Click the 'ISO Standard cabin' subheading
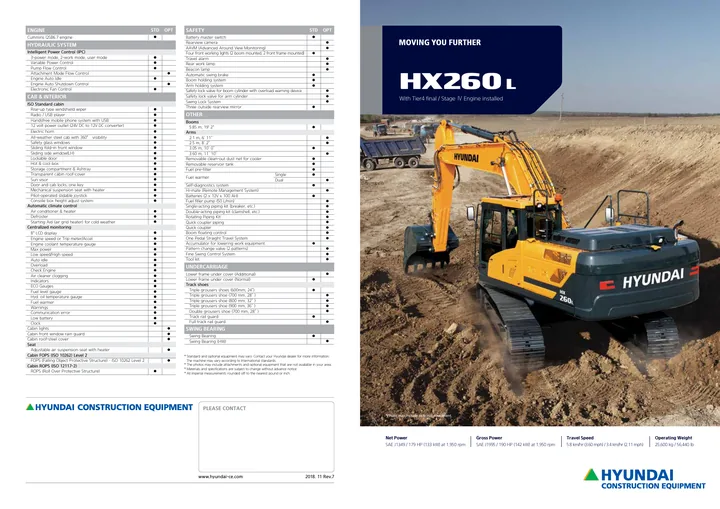The height and width of the screenshot is (509, 720). click(x=45, y=104)
